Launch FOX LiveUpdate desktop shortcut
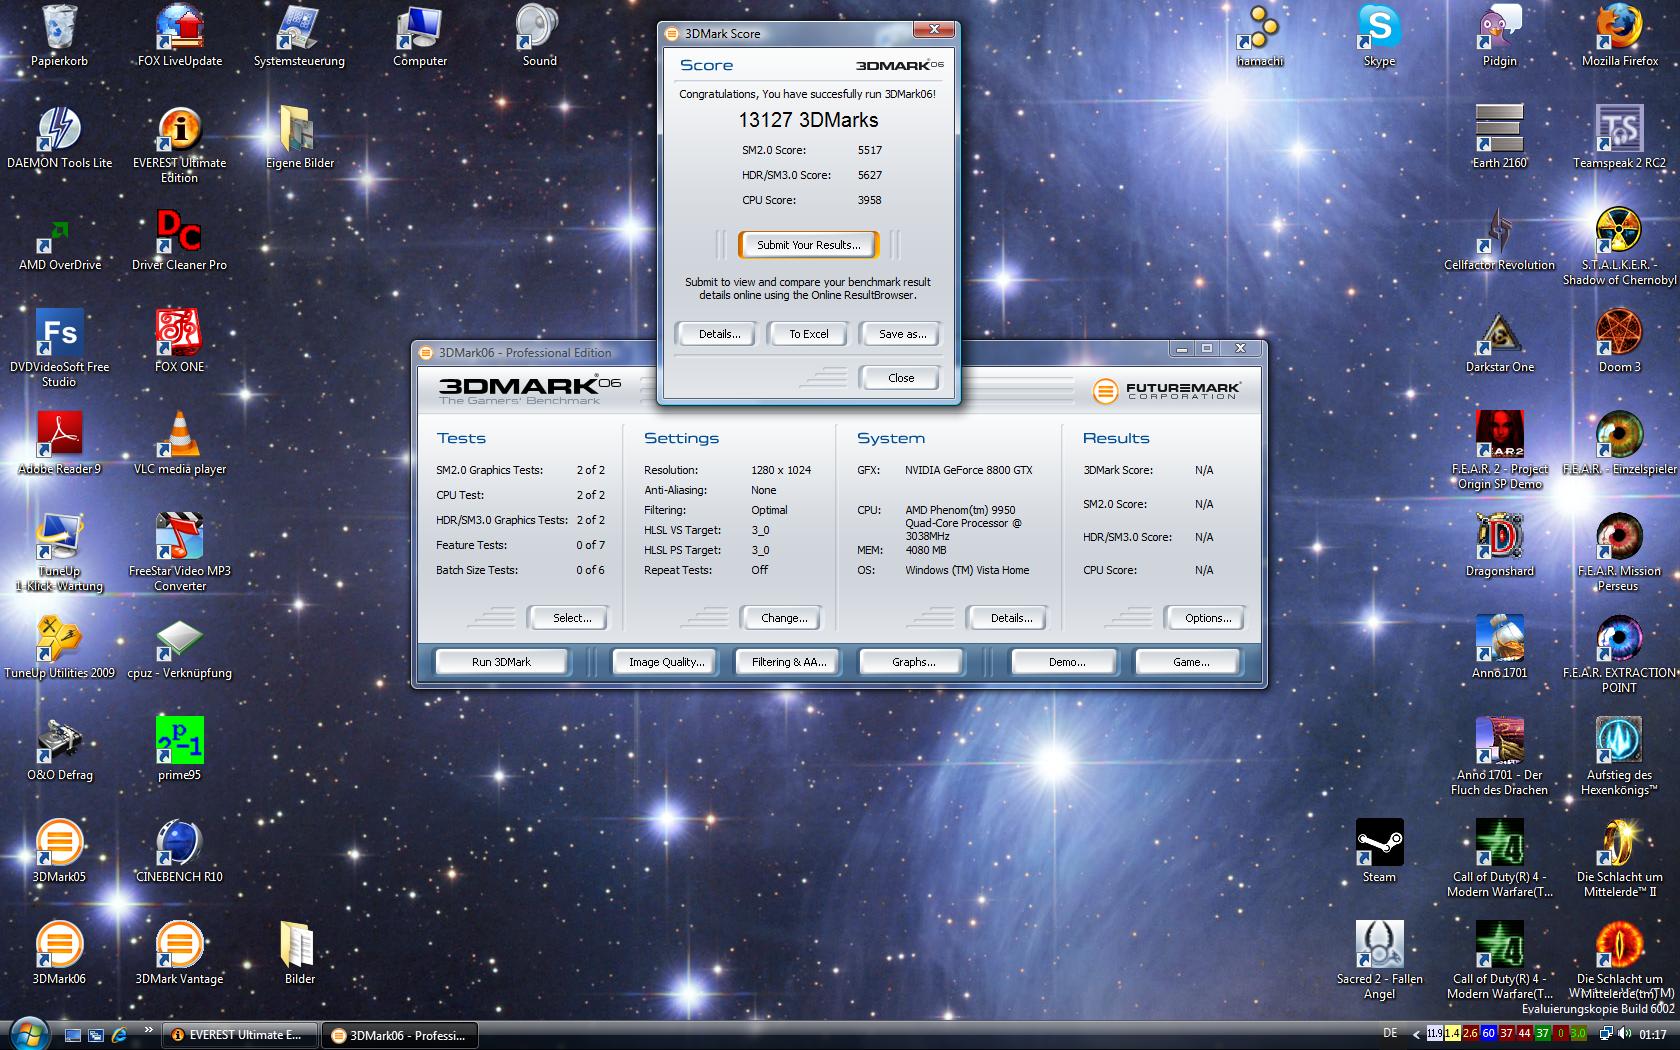1680x1050 pixels. [179, 36]
